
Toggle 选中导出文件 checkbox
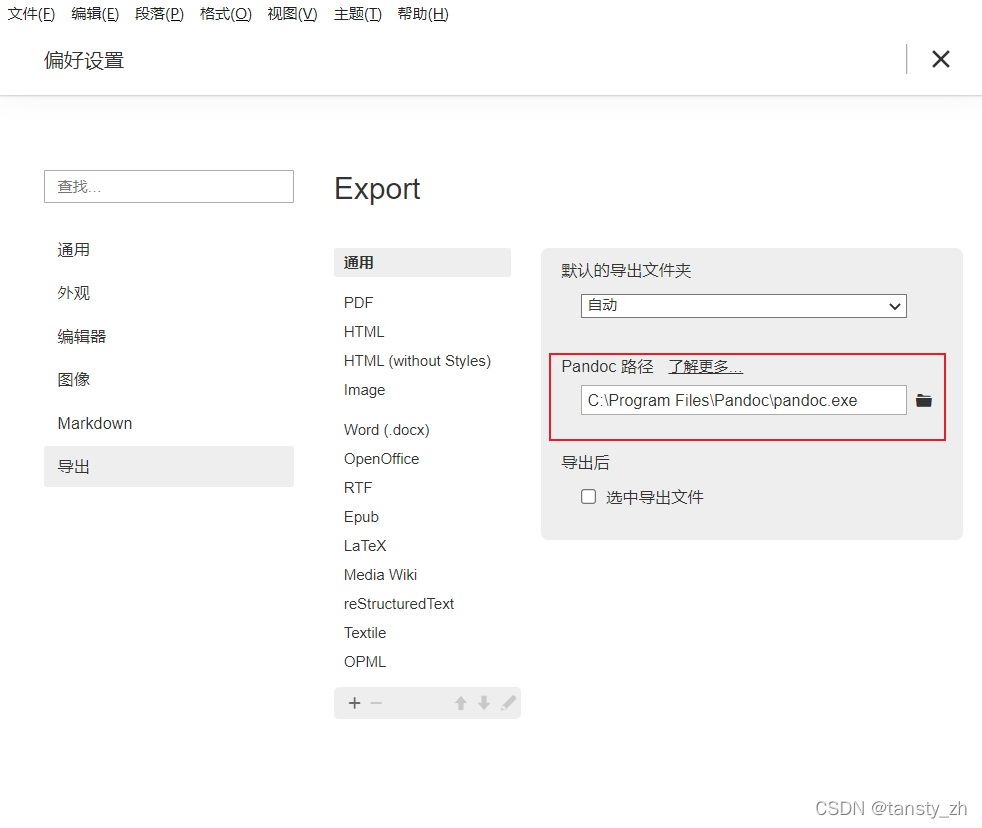click(x=588, y=497)
